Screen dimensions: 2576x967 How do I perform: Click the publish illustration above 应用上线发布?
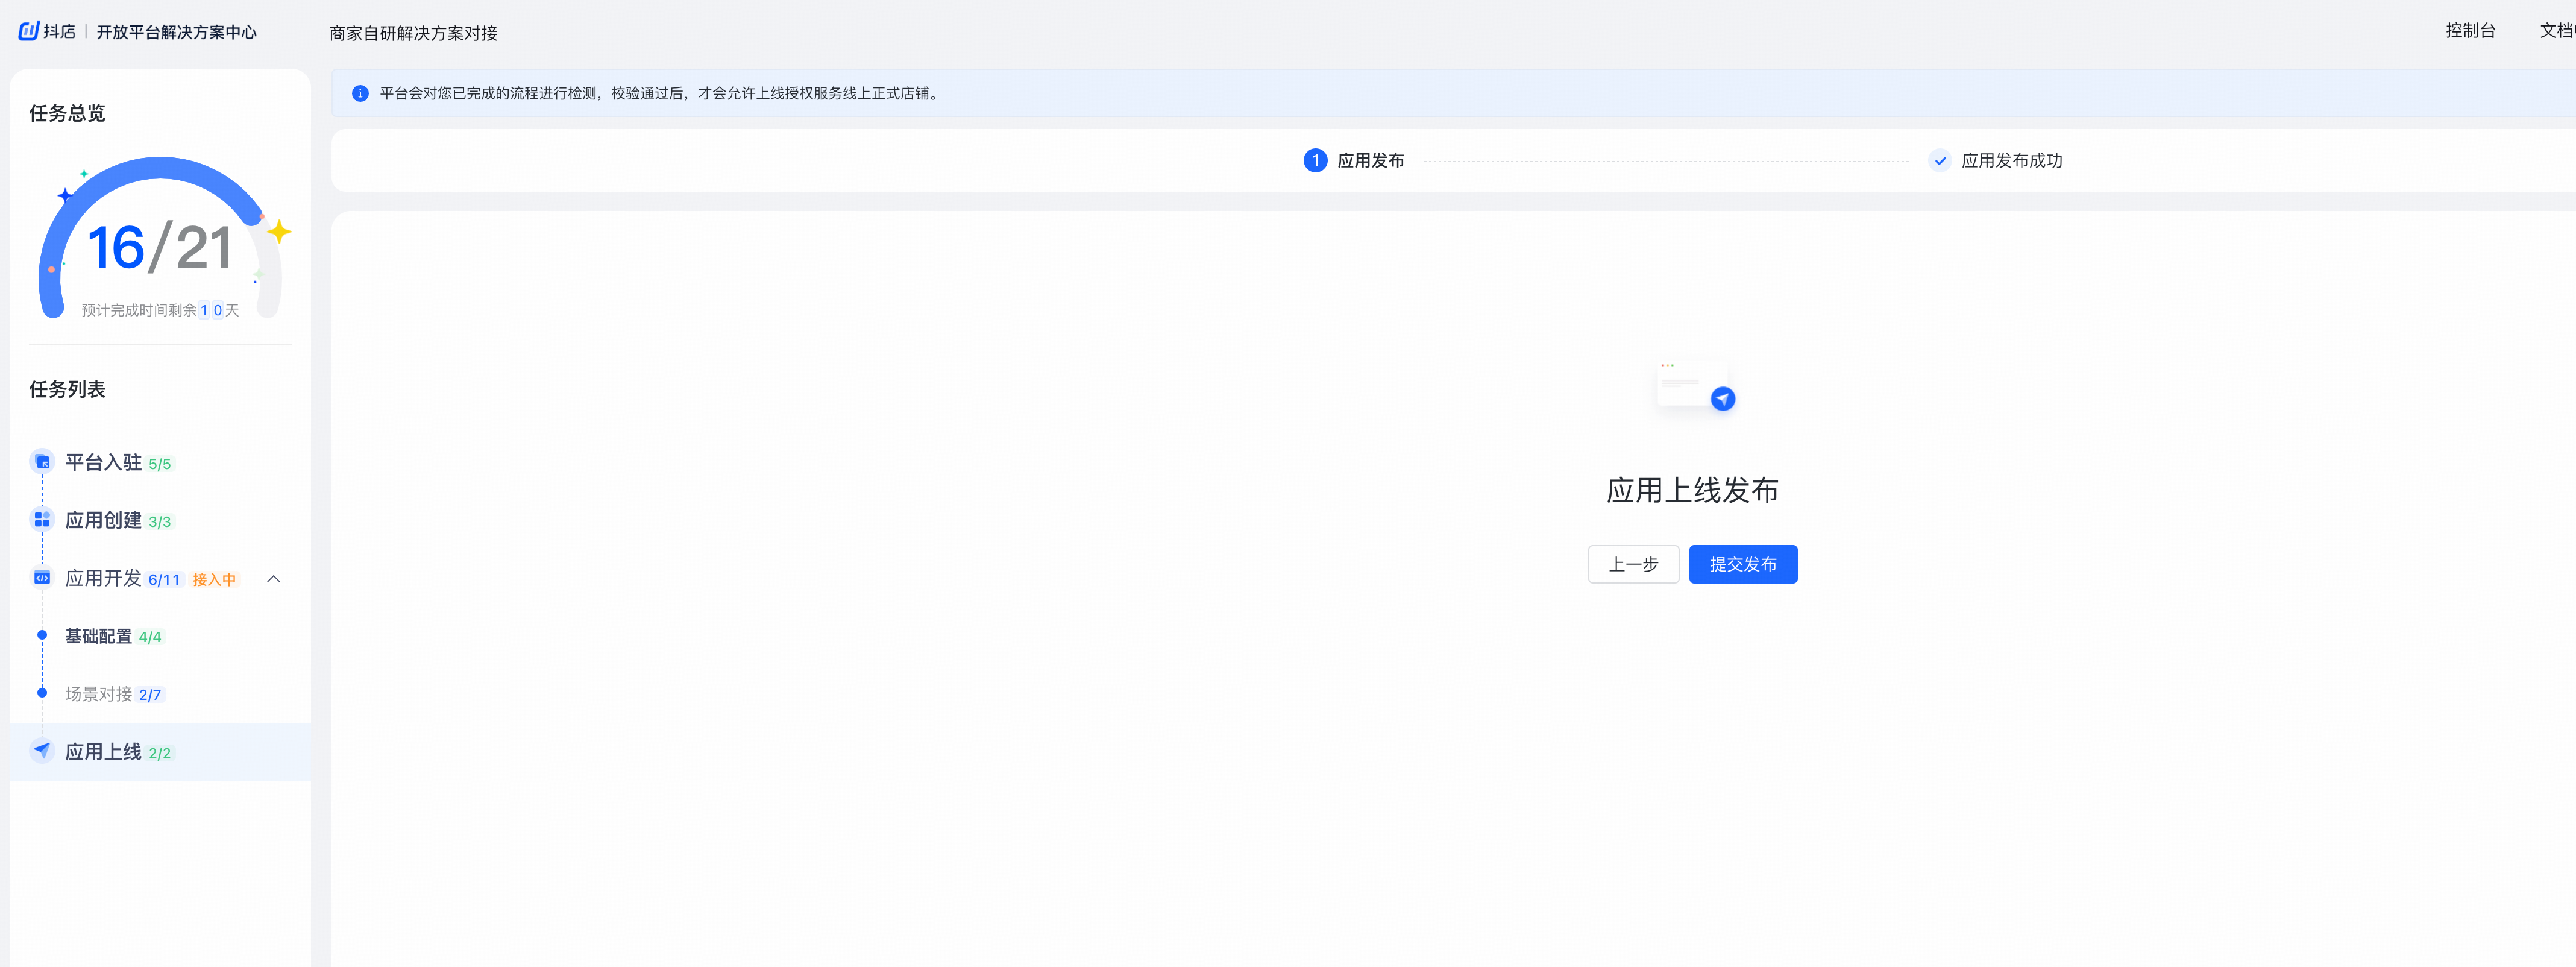1696,386
